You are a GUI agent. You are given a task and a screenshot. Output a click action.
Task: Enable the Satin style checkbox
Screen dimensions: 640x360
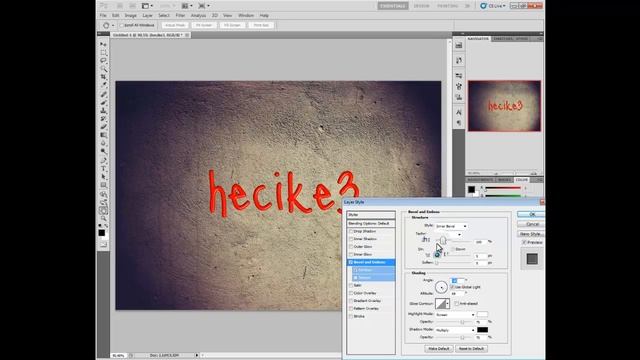click(x=351, y=286)
